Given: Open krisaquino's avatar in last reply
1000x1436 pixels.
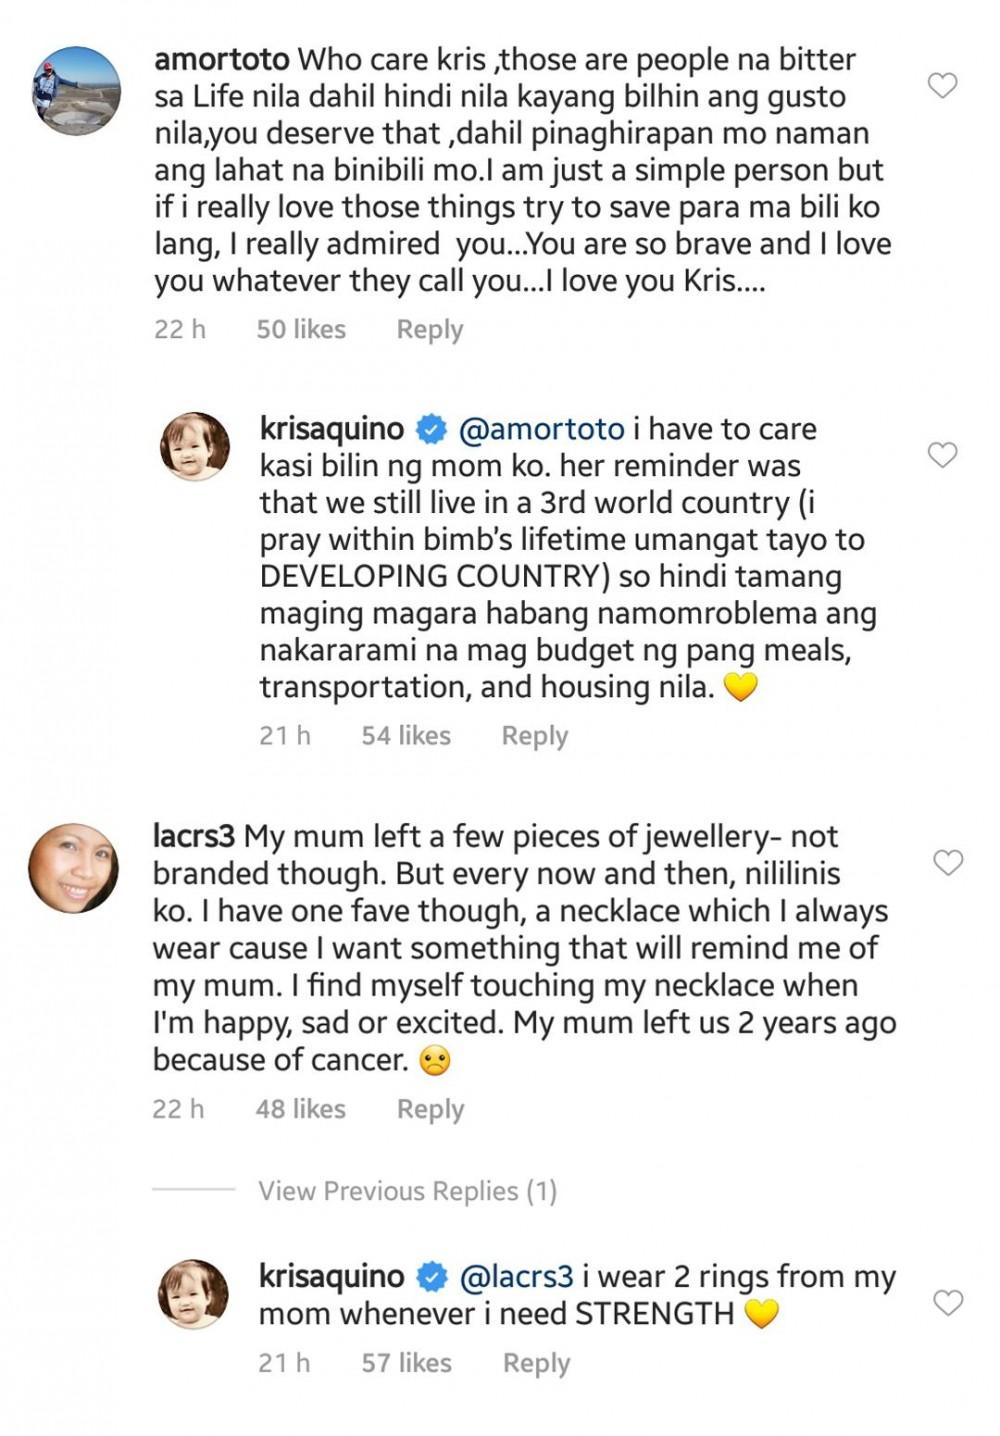Looking at the screenshot, I should coord(194,1293).
